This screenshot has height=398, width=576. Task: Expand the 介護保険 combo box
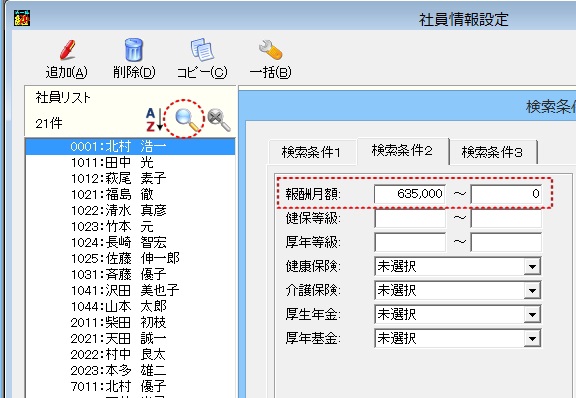tap(532, 290)
